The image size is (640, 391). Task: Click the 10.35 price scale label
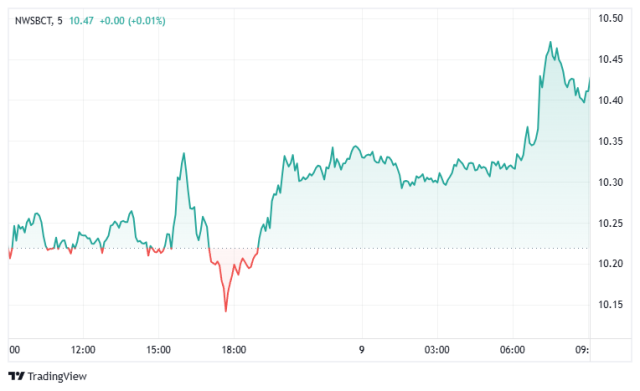[x=611, y=142]
